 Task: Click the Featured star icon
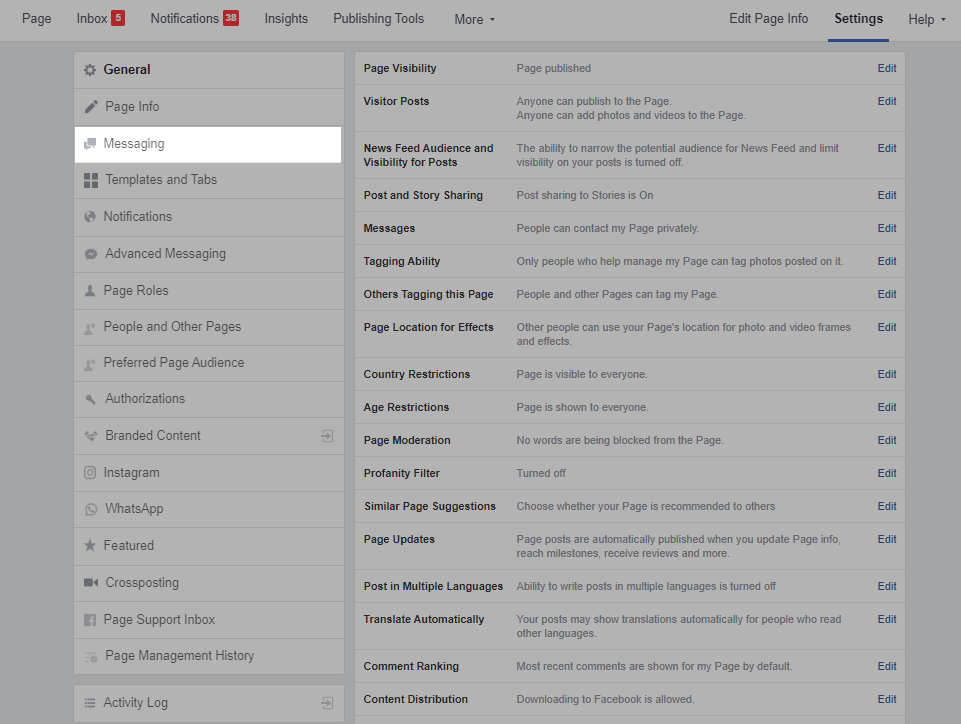point(91,546)
